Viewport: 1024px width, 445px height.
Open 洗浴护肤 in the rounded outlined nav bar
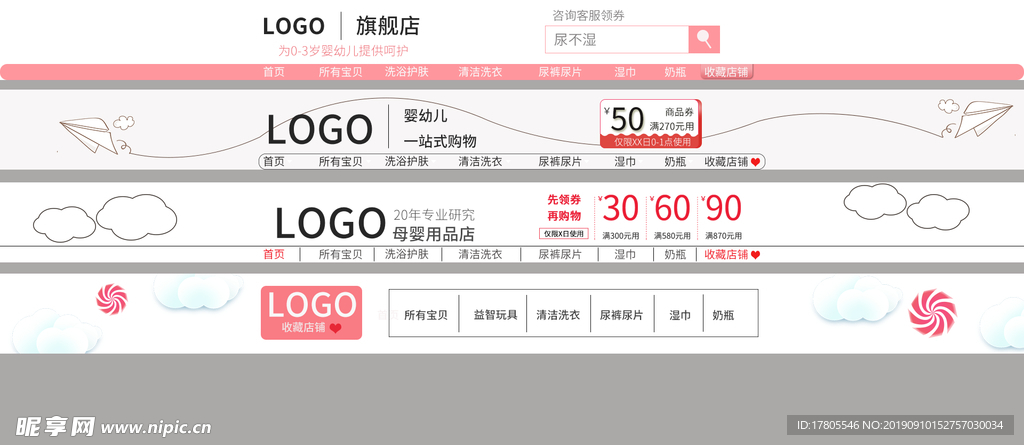tap(406, 161)
